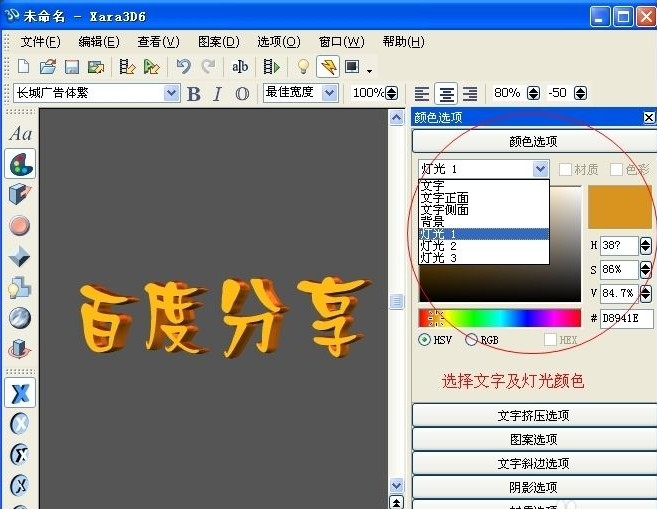
Task: Click the hex color field D8941E
Action: point(626,319)
